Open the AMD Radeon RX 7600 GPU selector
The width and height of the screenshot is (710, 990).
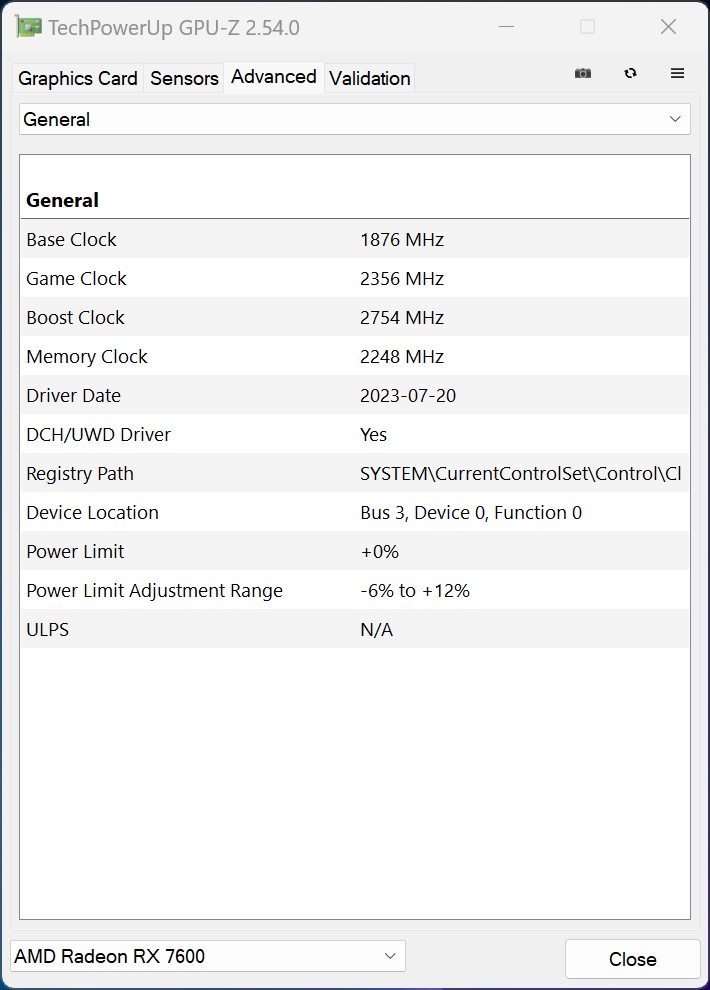coord(208,956)
